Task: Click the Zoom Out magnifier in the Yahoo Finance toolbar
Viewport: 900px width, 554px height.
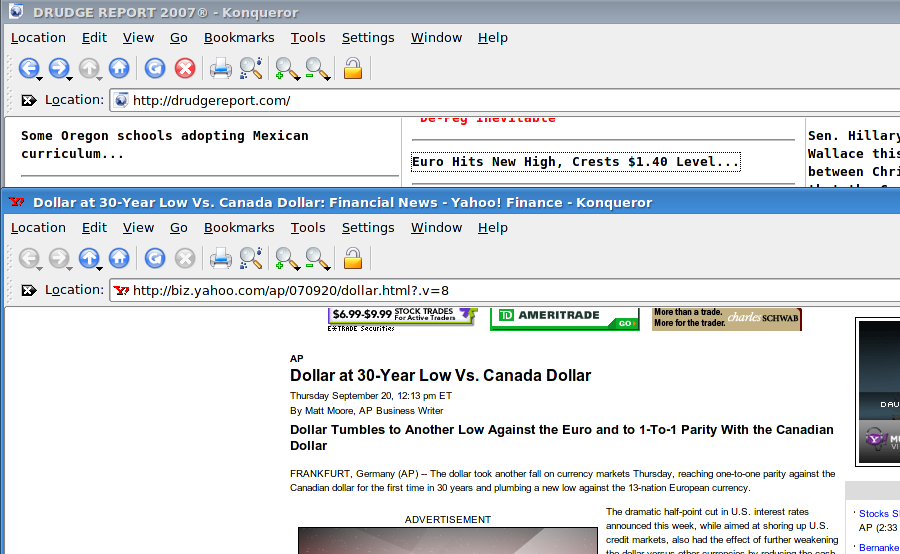Action: tap(317, 258)
